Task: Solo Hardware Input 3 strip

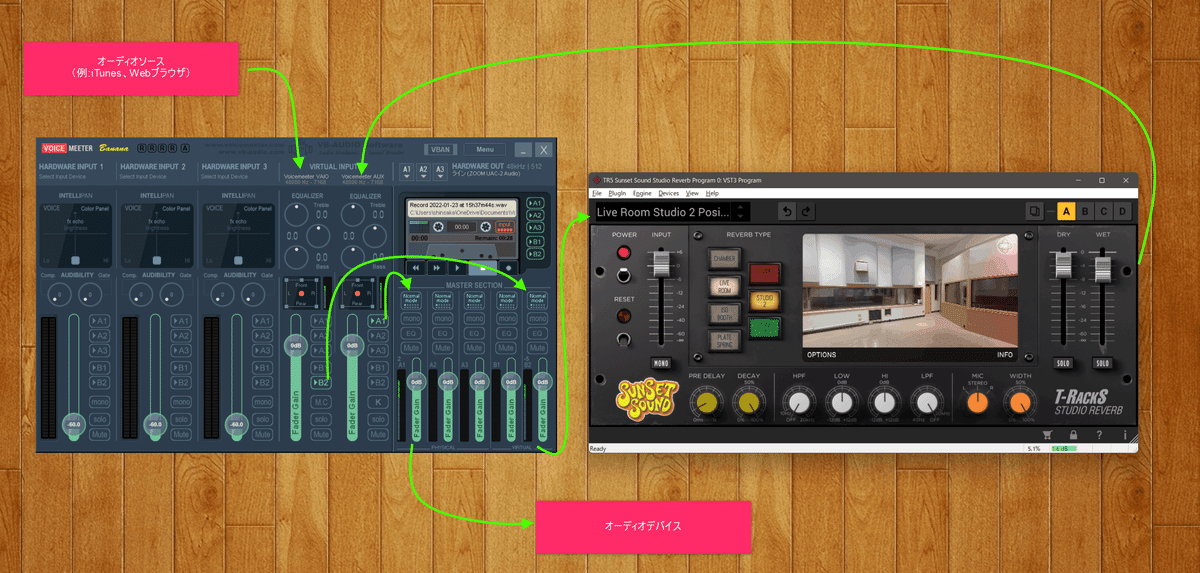Action: tap(263, 419)
